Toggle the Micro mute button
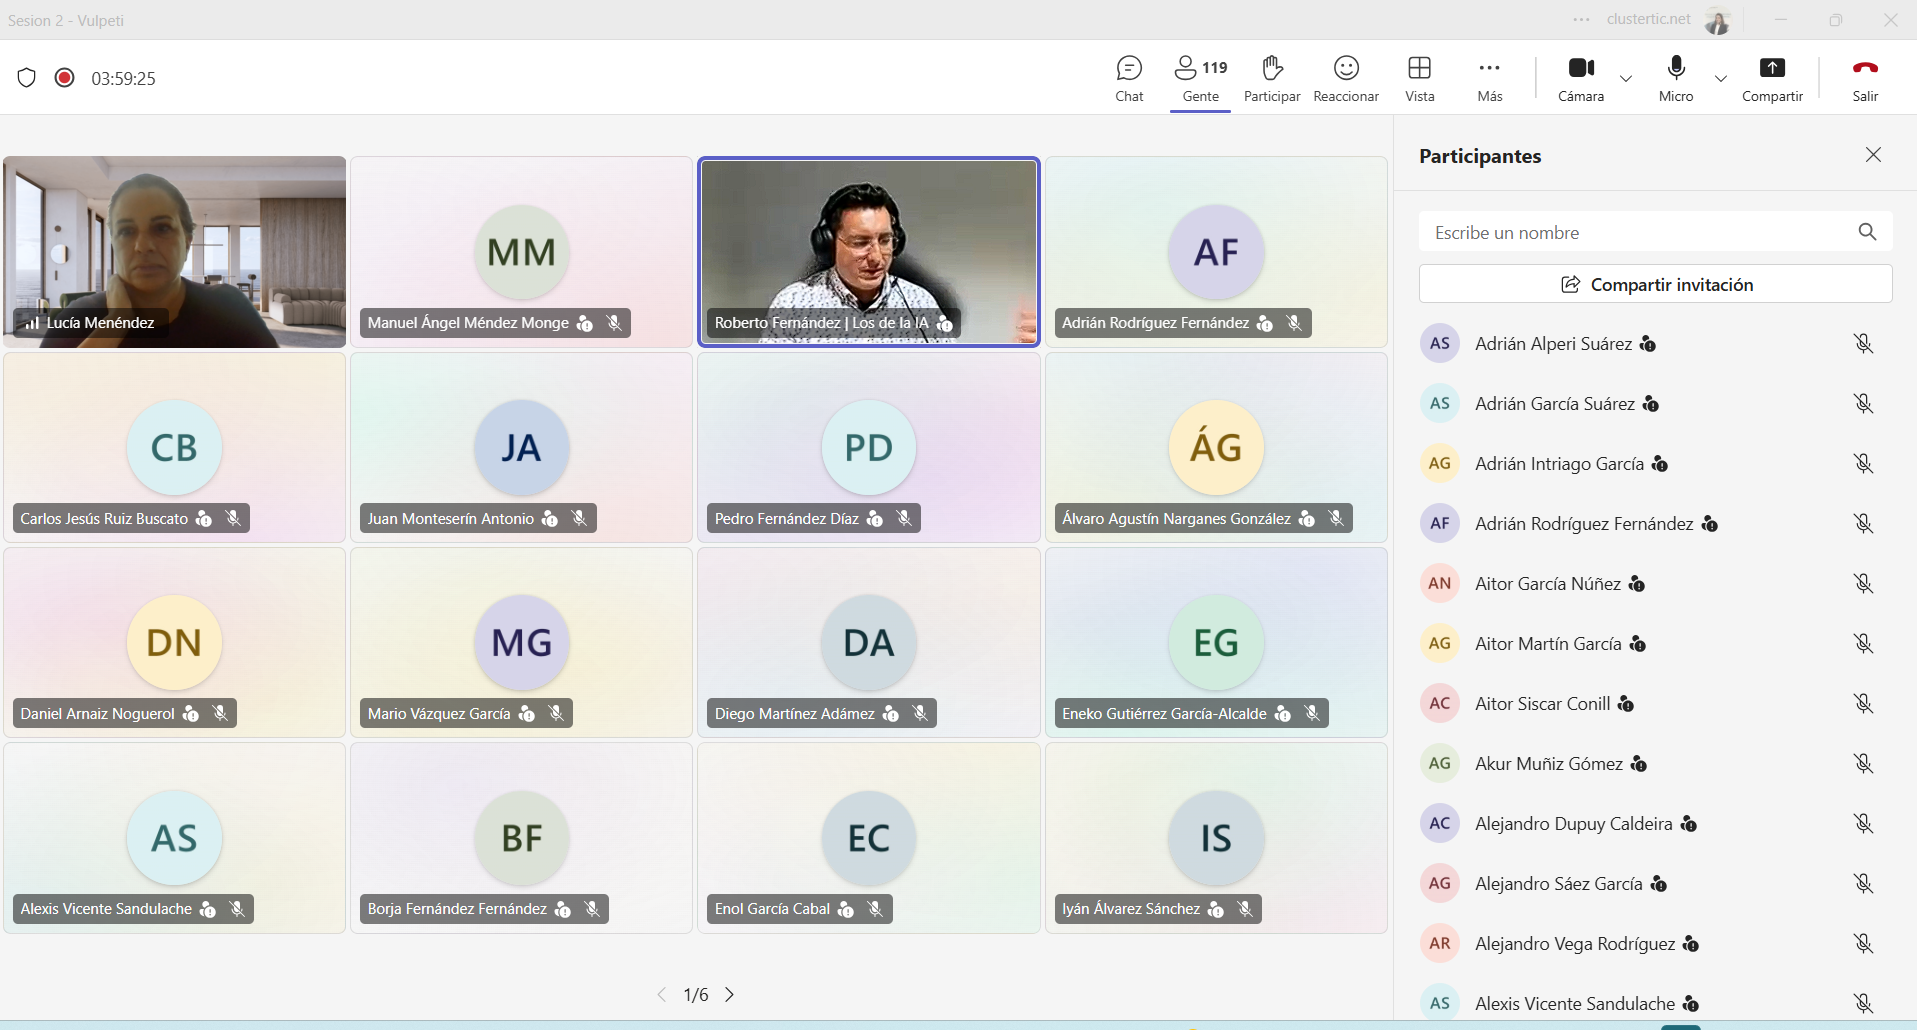Viewport: 1917px width, 1030px height. pyautogui.click(x=1676, y=78)
